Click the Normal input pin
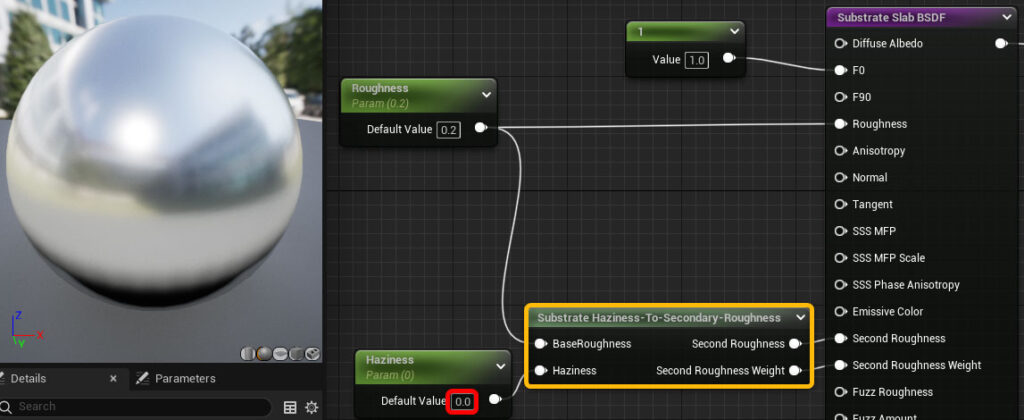This screenshot has width=1024, height=420. [x=840, y=178]
